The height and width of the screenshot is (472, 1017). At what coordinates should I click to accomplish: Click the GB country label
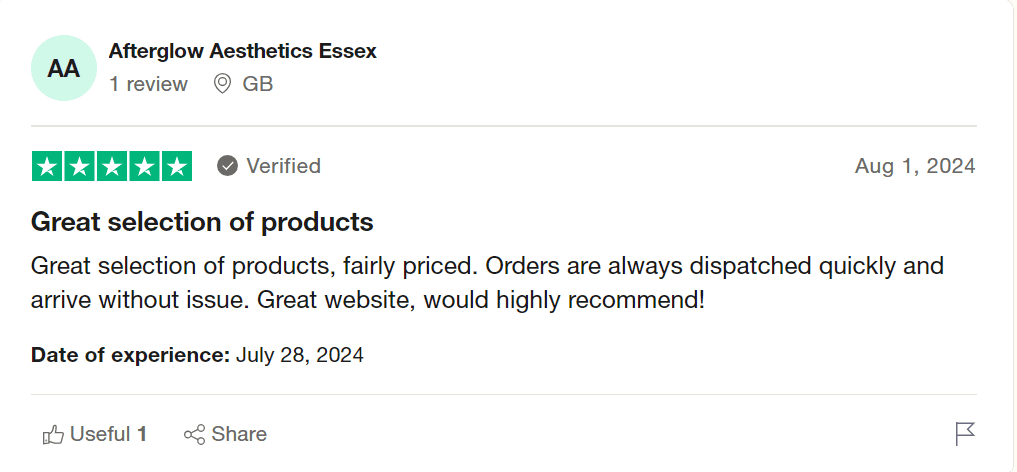[258, 84]
